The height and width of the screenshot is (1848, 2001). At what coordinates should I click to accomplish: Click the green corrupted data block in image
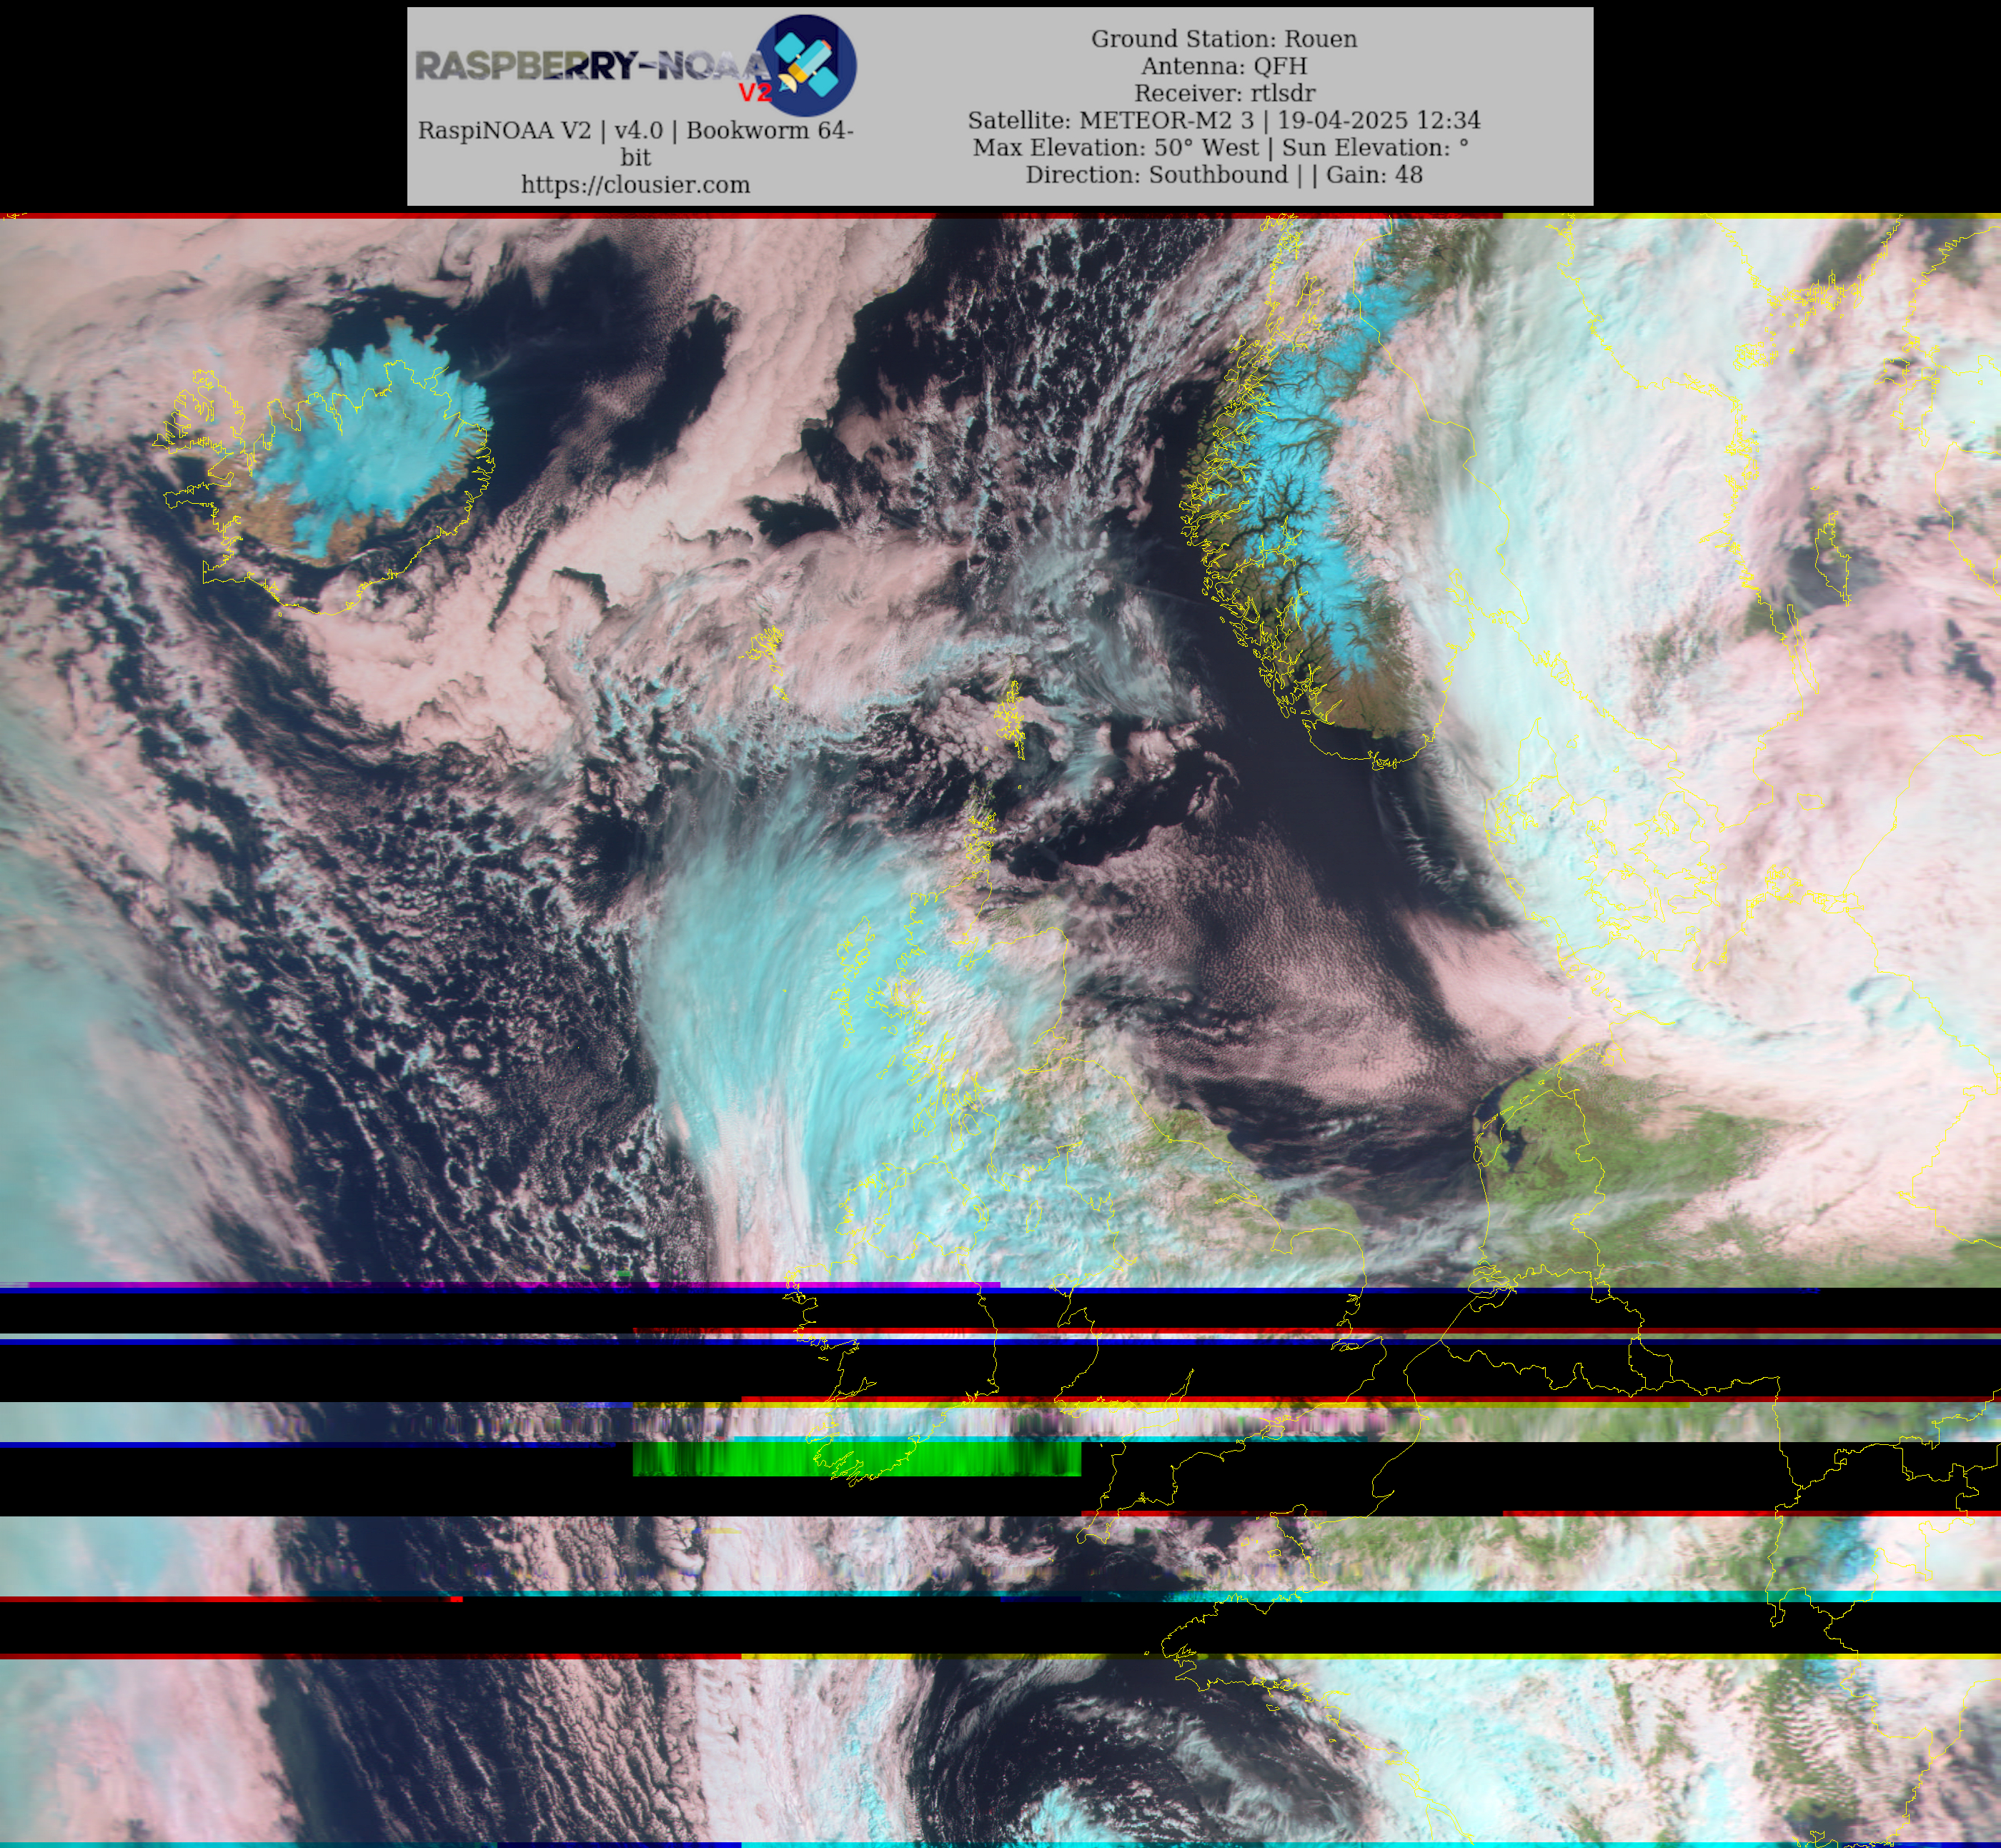click(856, 1458)
